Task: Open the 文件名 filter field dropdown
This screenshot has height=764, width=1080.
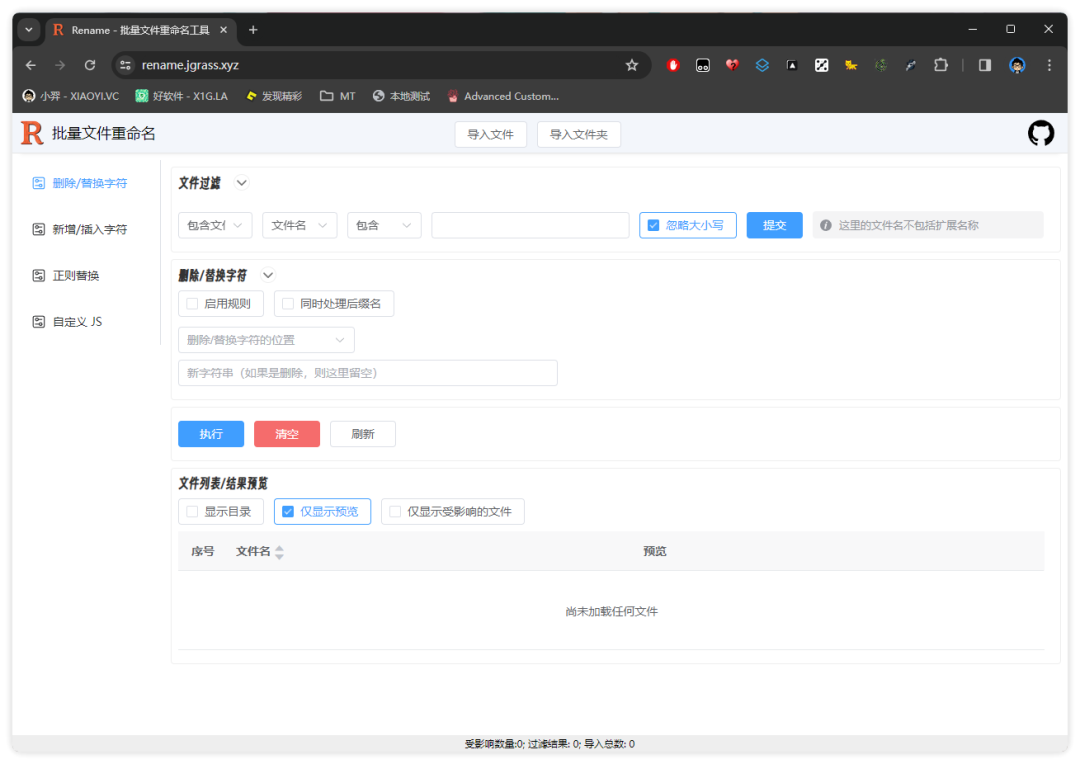Action: tap(300, 225)
